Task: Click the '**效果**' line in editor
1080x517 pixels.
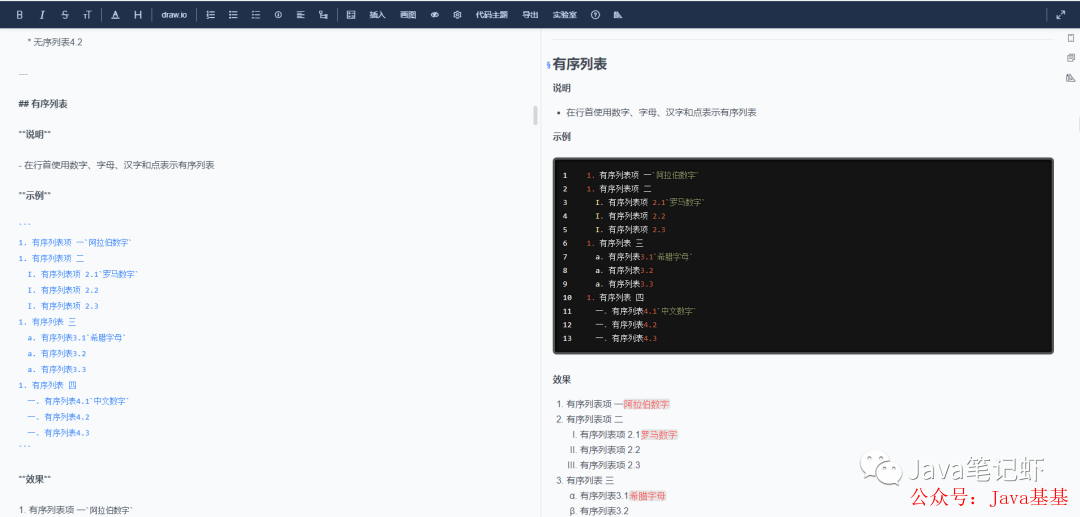Action: tap(34, 479)
